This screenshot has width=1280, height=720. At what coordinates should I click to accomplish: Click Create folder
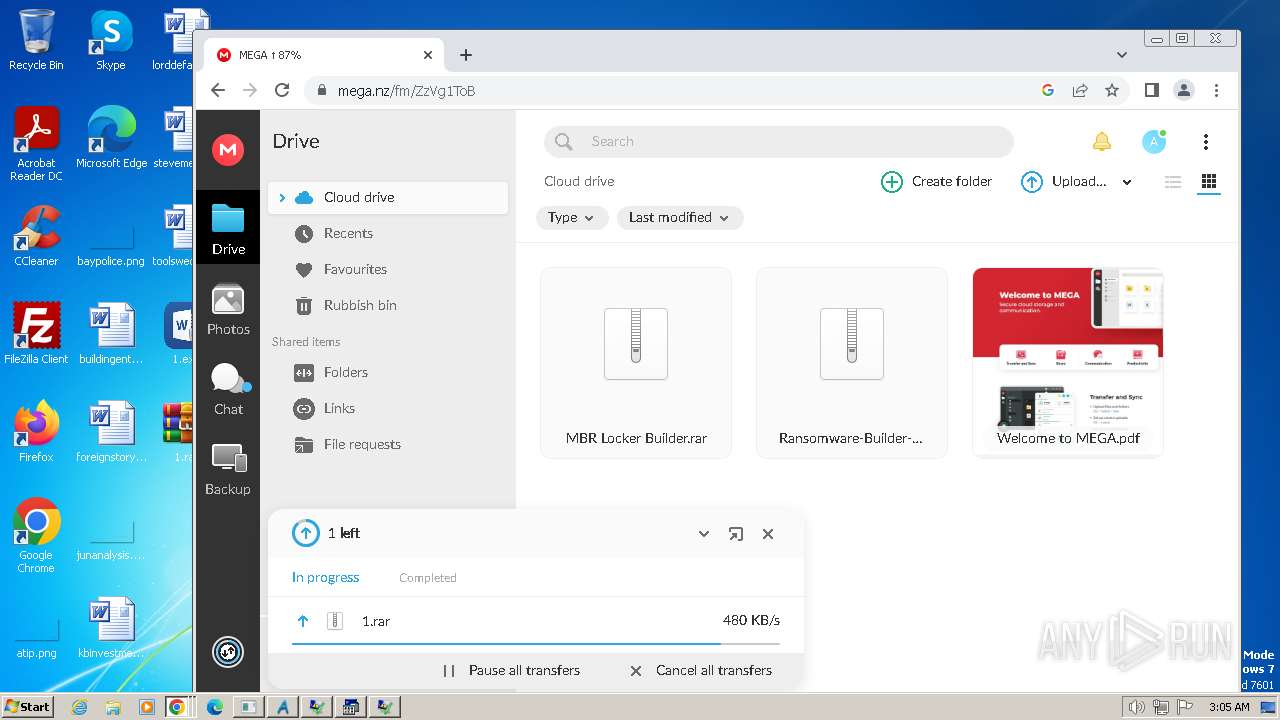coord(936,181)
